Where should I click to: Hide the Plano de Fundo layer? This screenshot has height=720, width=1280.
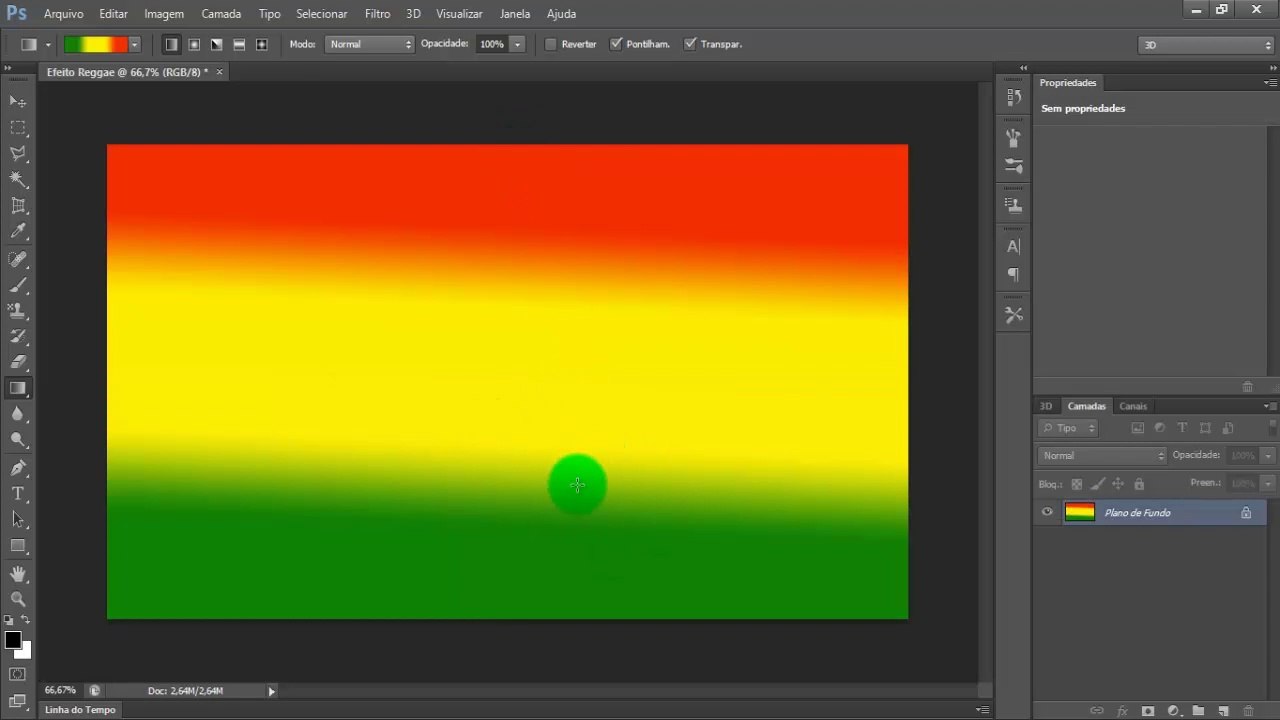(1047, 513)
